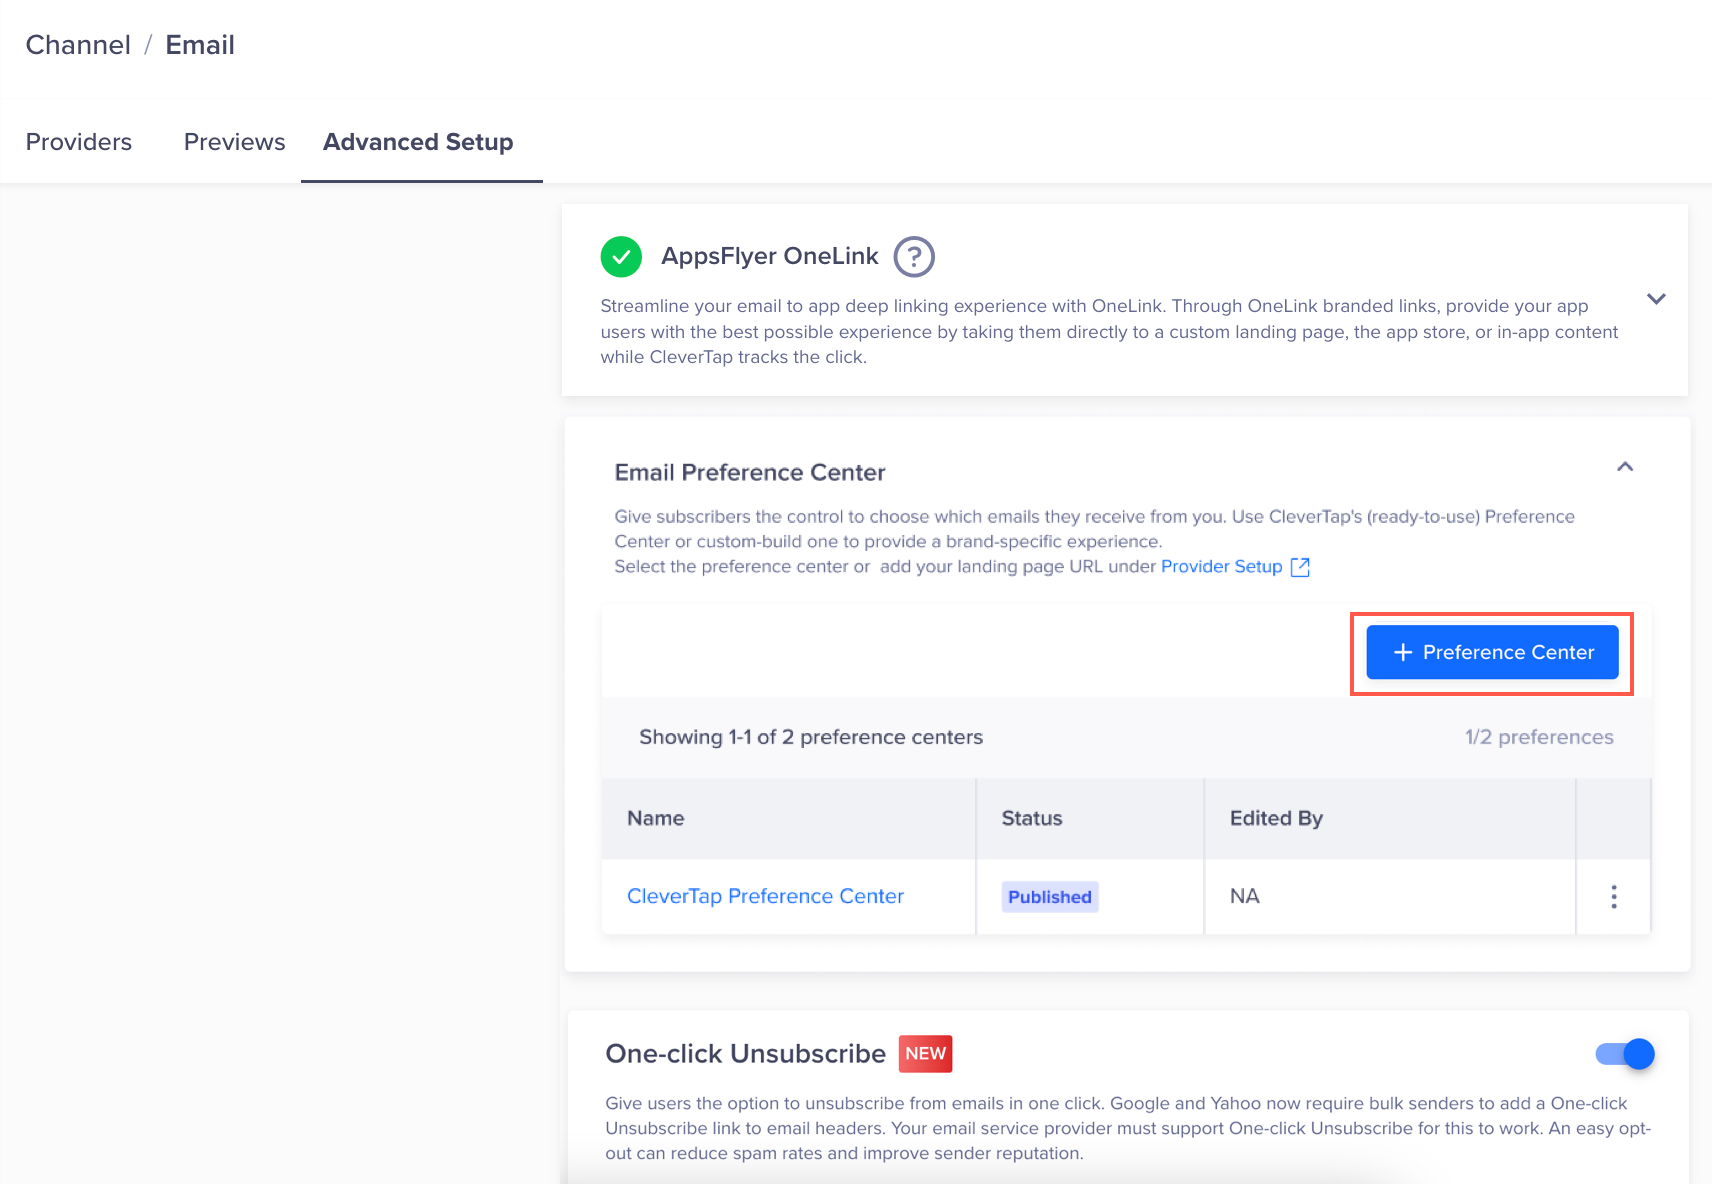Click the One-click Unsubscribe heading
Viewport: 1712px width, 1184px height.
click(x=746, y=1054)
